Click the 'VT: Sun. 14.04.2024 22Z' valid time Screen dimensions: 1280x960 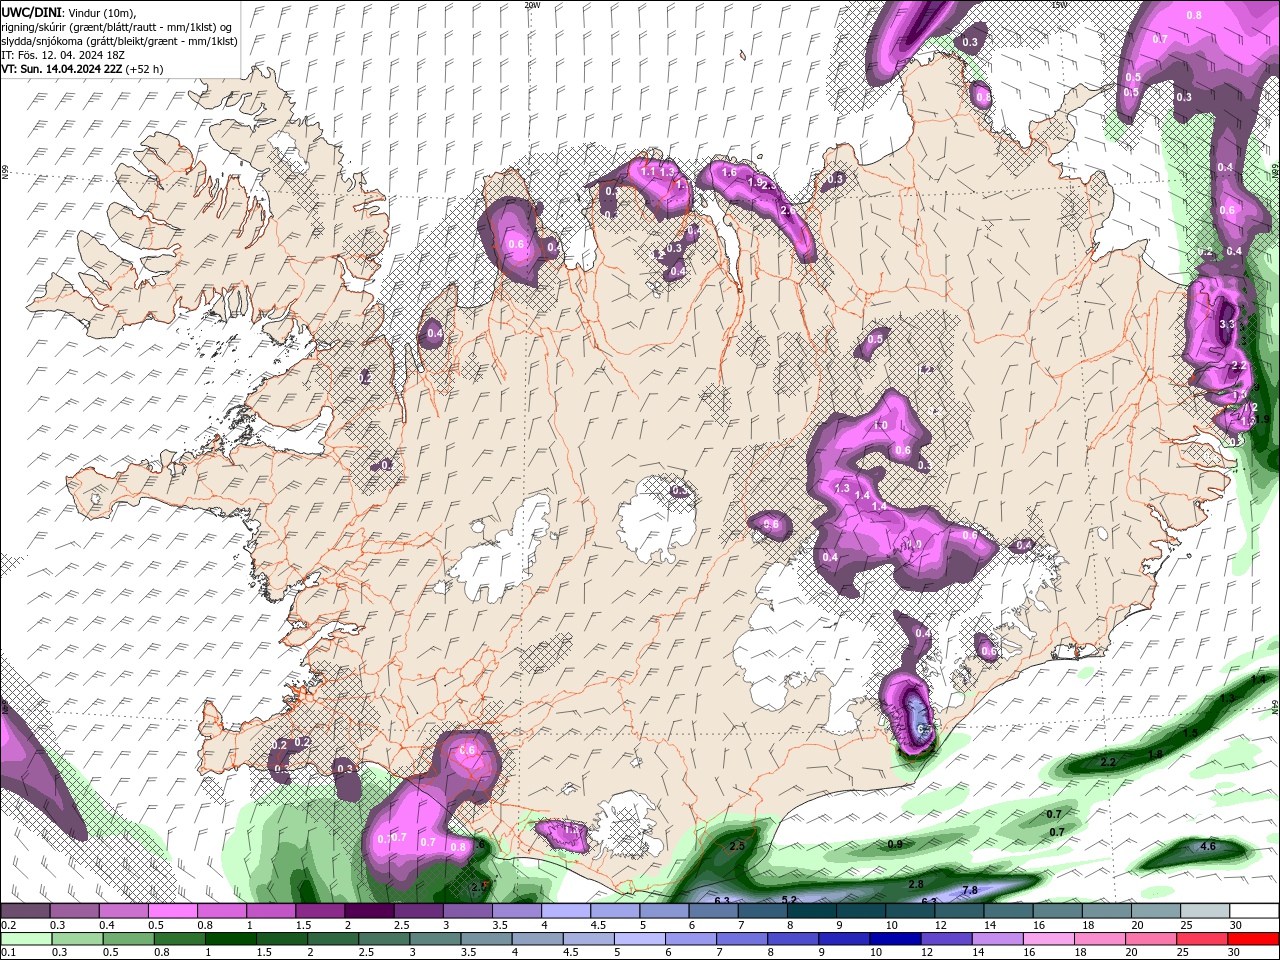tap(60, 69)
